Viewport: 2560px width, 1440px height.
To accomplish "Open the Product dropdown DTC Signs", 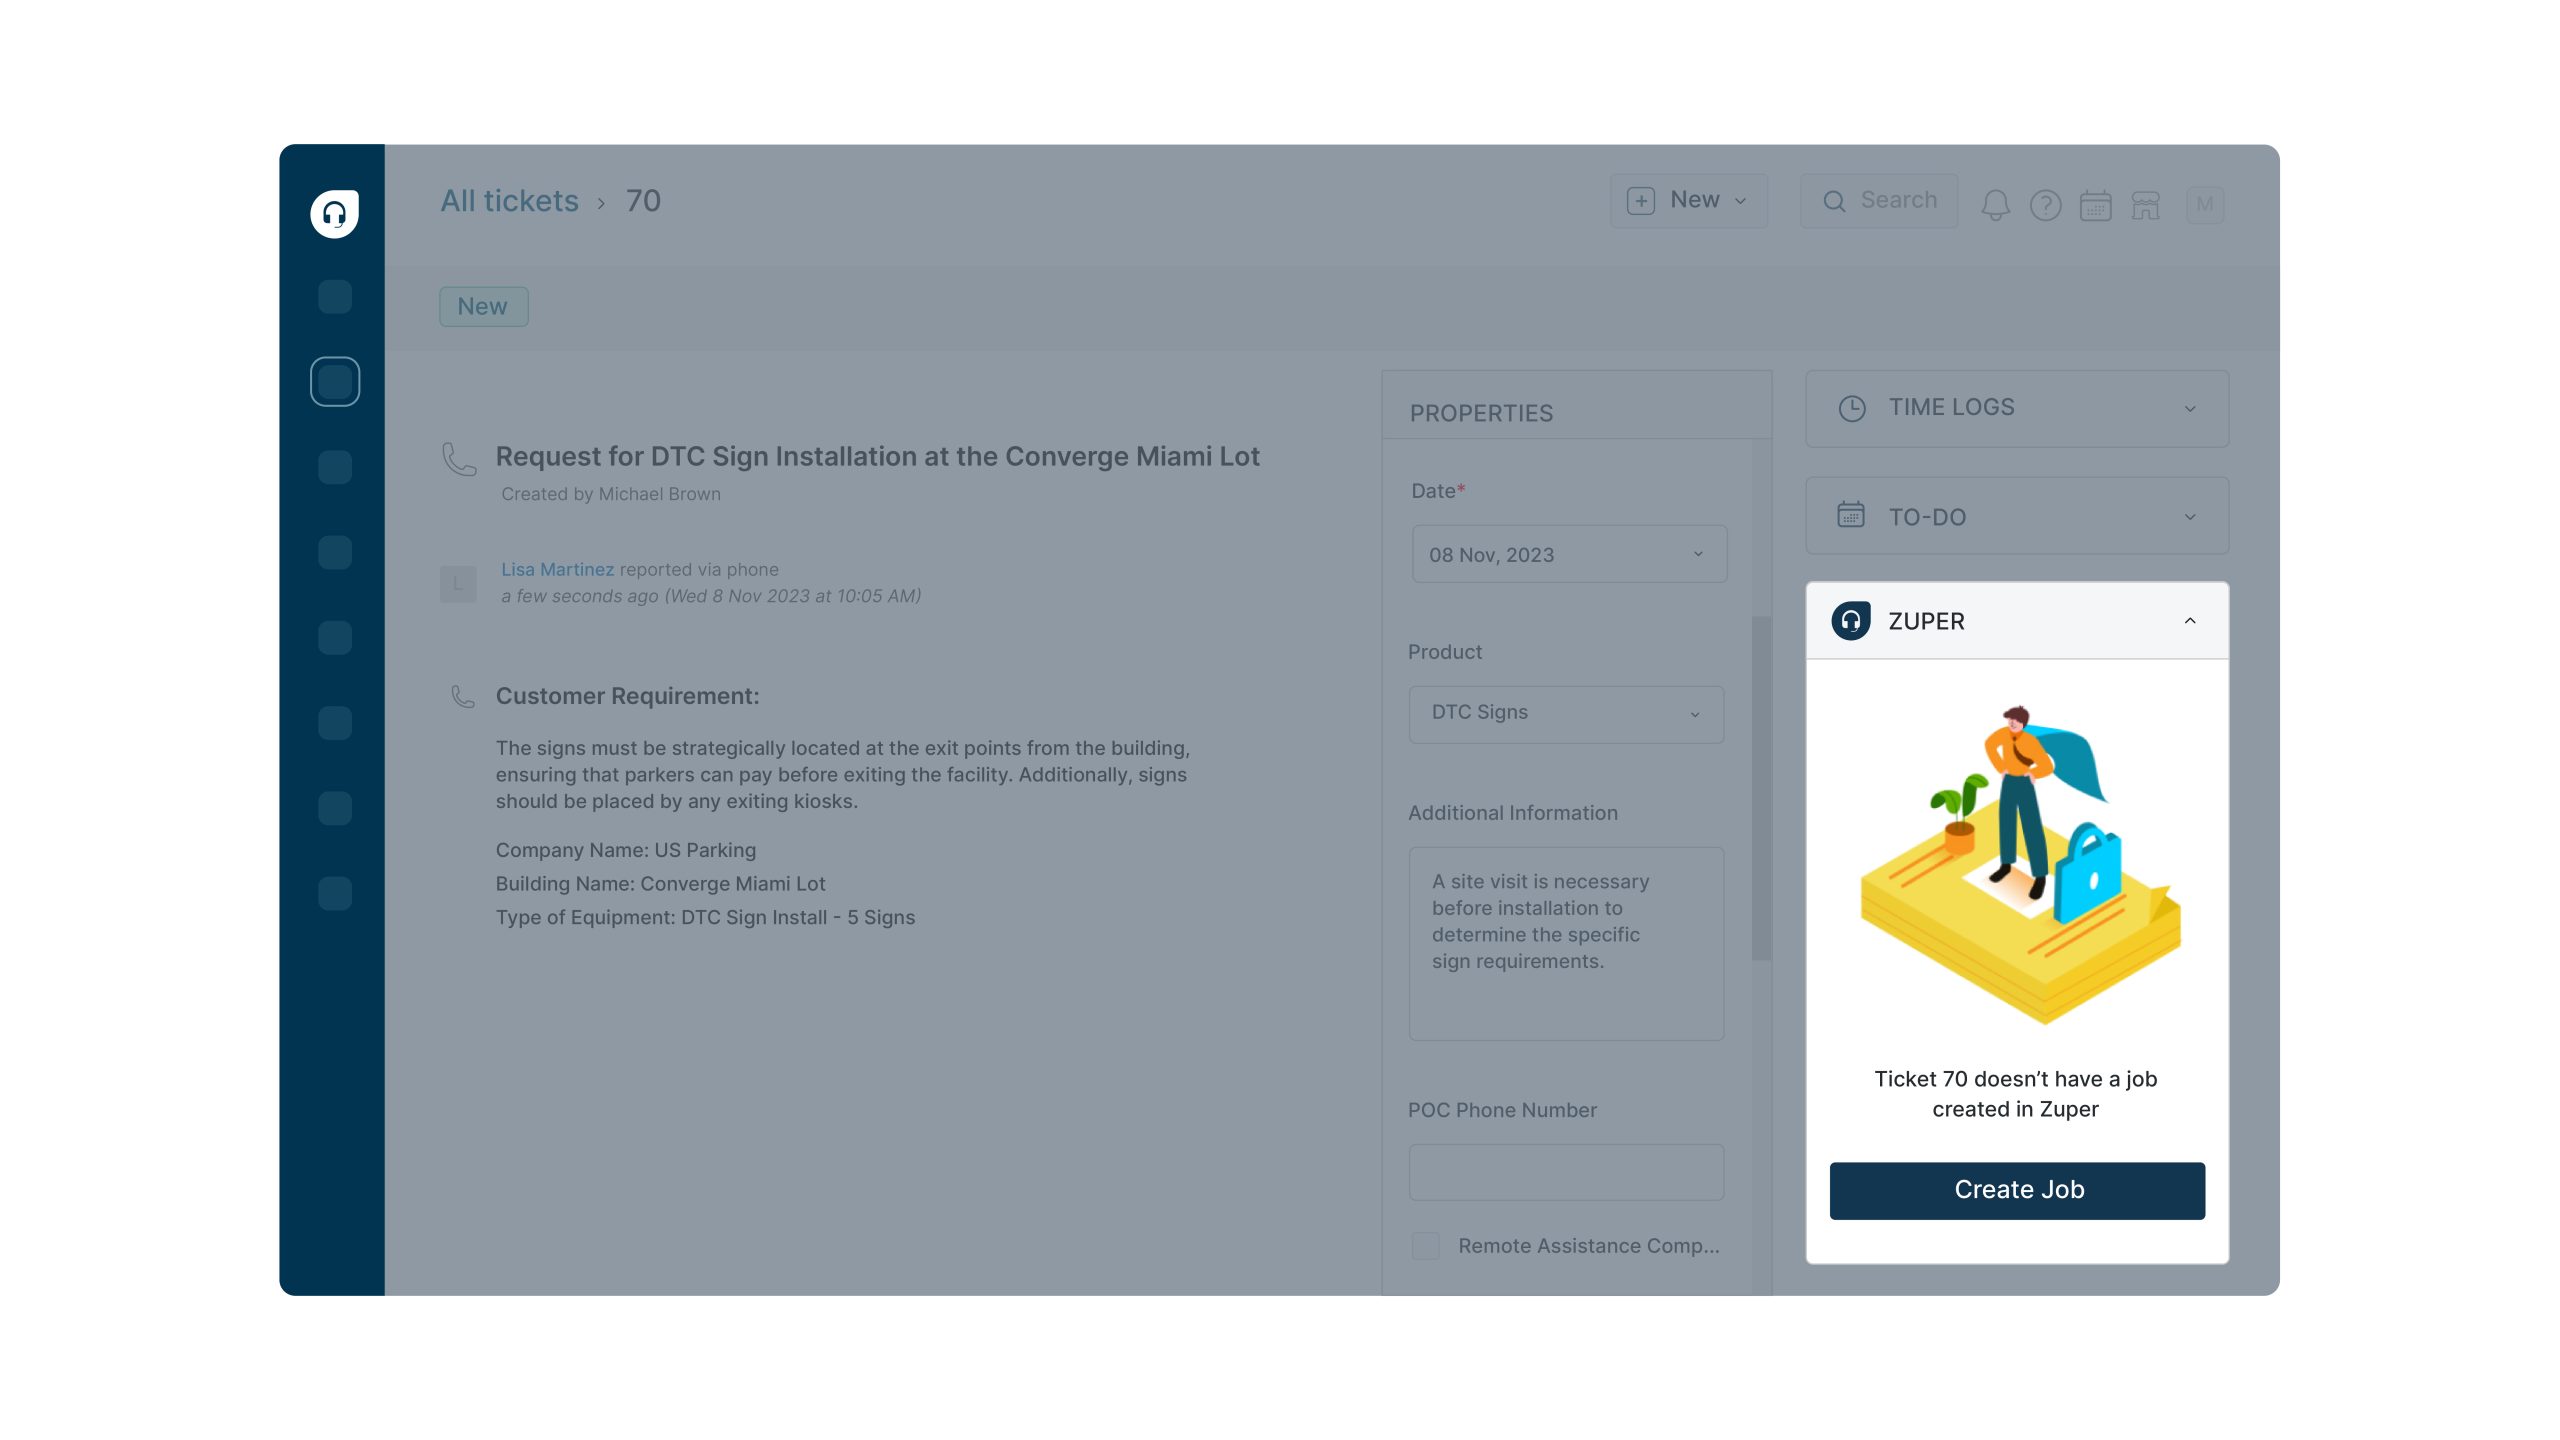I will (x=1565, y=713).
